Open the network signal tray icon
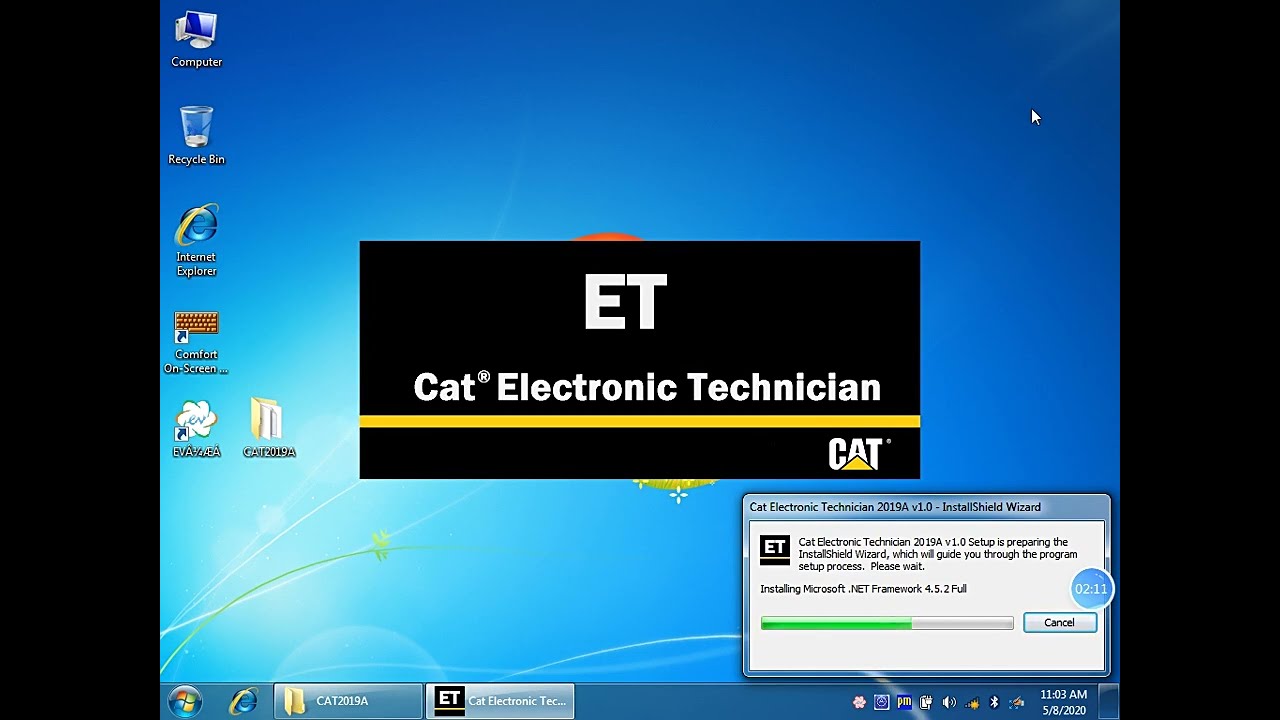1280x720 pixels. tap(972, 702)
